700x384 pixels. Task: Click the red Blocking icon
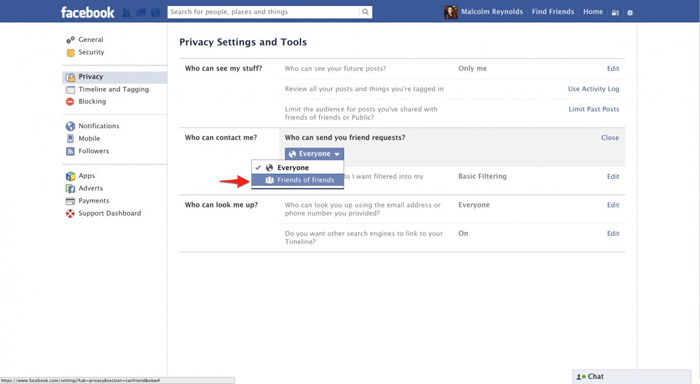pos(70,102)
